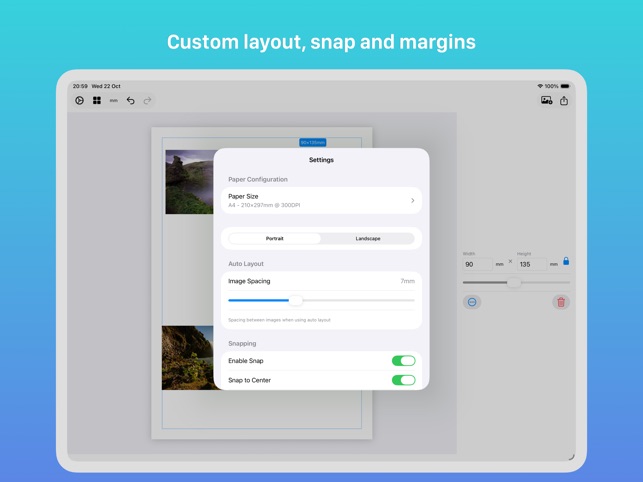Click the Image Spacing slider knob
Screen dimensions: 643x482
coord(296,300)
